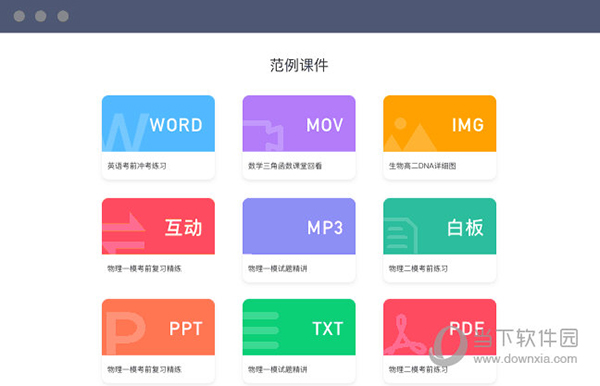Click the video camera icon on MOV card
This screenshot has width=600, height=386.
point(263,135)
